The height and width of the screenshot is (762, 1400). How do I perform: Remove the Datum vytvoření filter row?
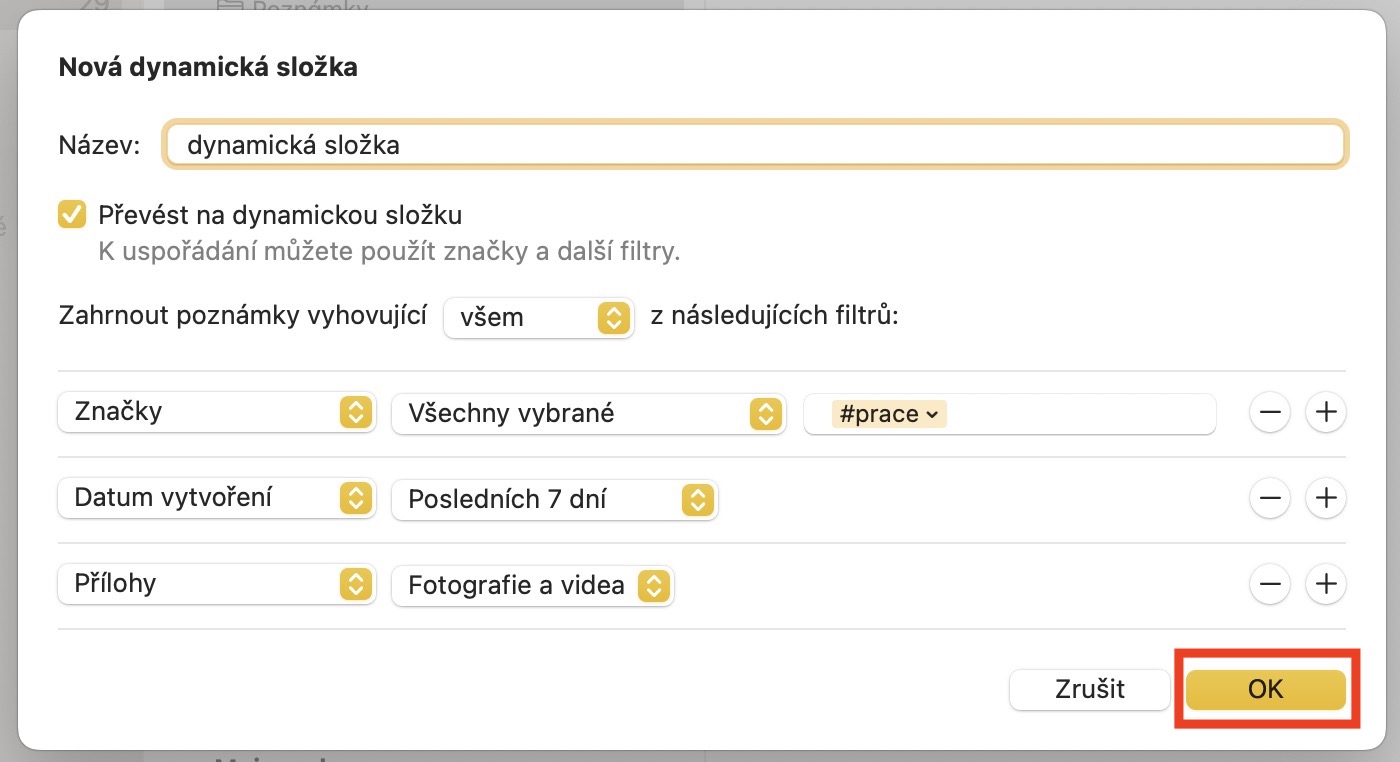1269,499
